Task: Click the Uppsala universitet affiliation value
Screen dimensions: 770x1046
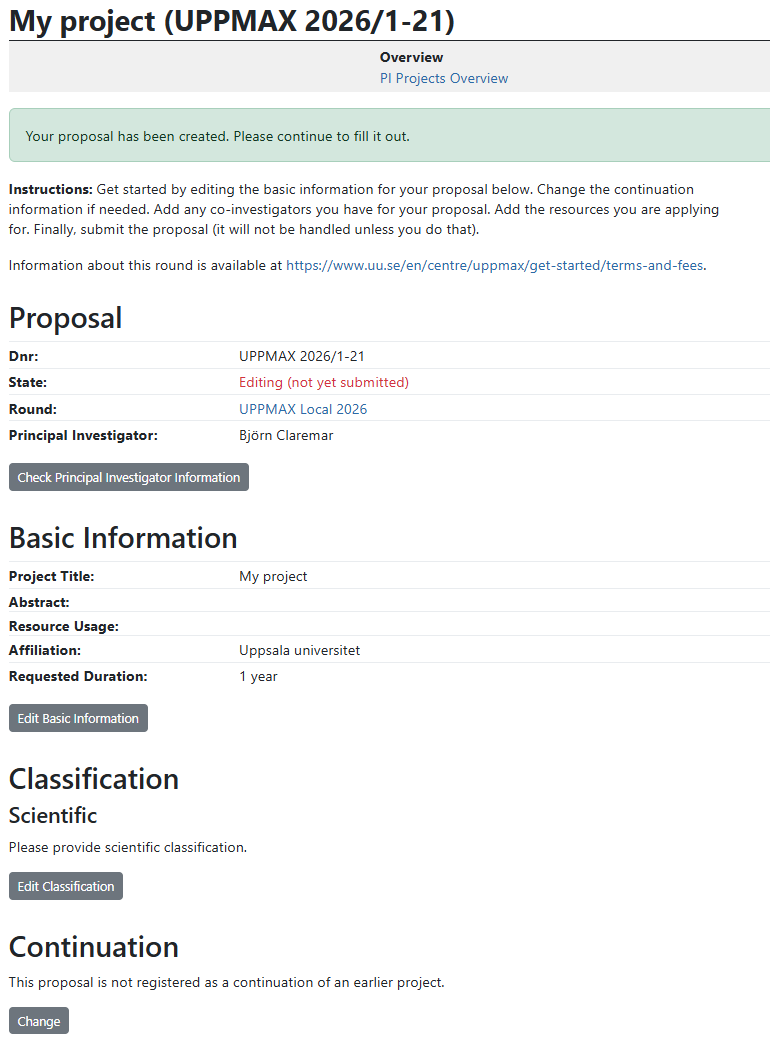Action: pyautogui.click(x=299, y=650)
